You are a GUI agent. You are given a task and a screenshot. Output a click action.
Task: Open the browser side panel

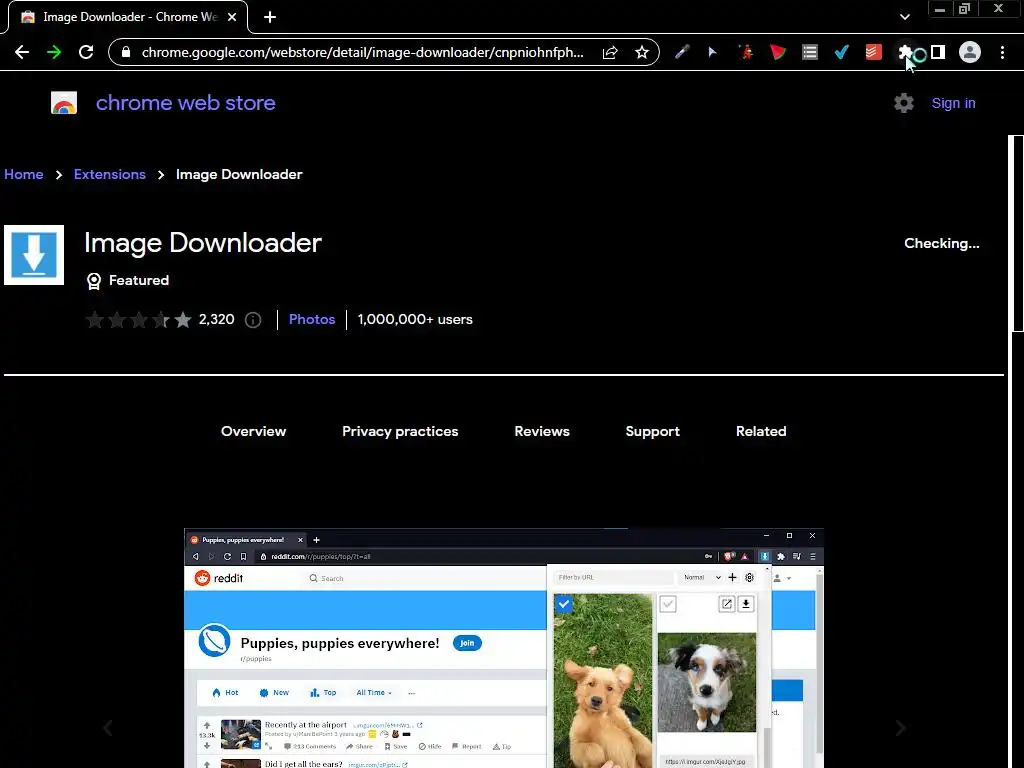point(938,52)
